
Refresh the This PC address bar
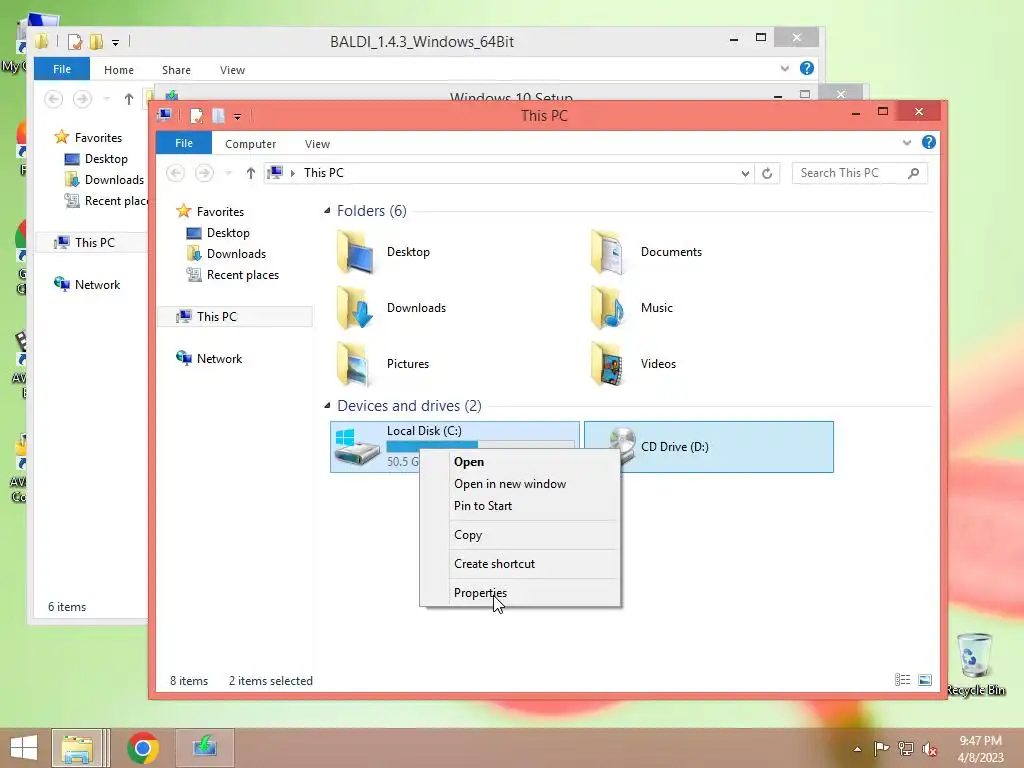tap(767, 173)
